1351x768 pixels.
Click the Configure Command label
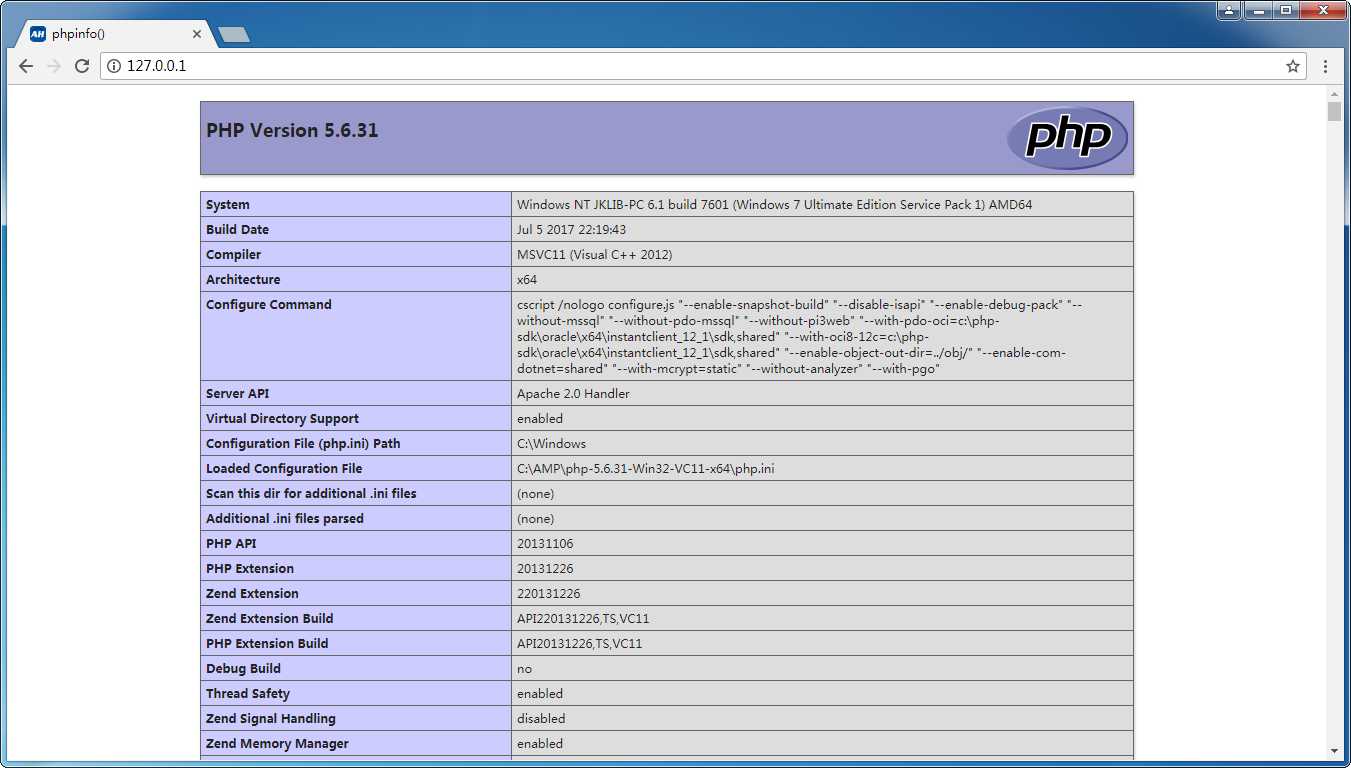click(268, 305)
